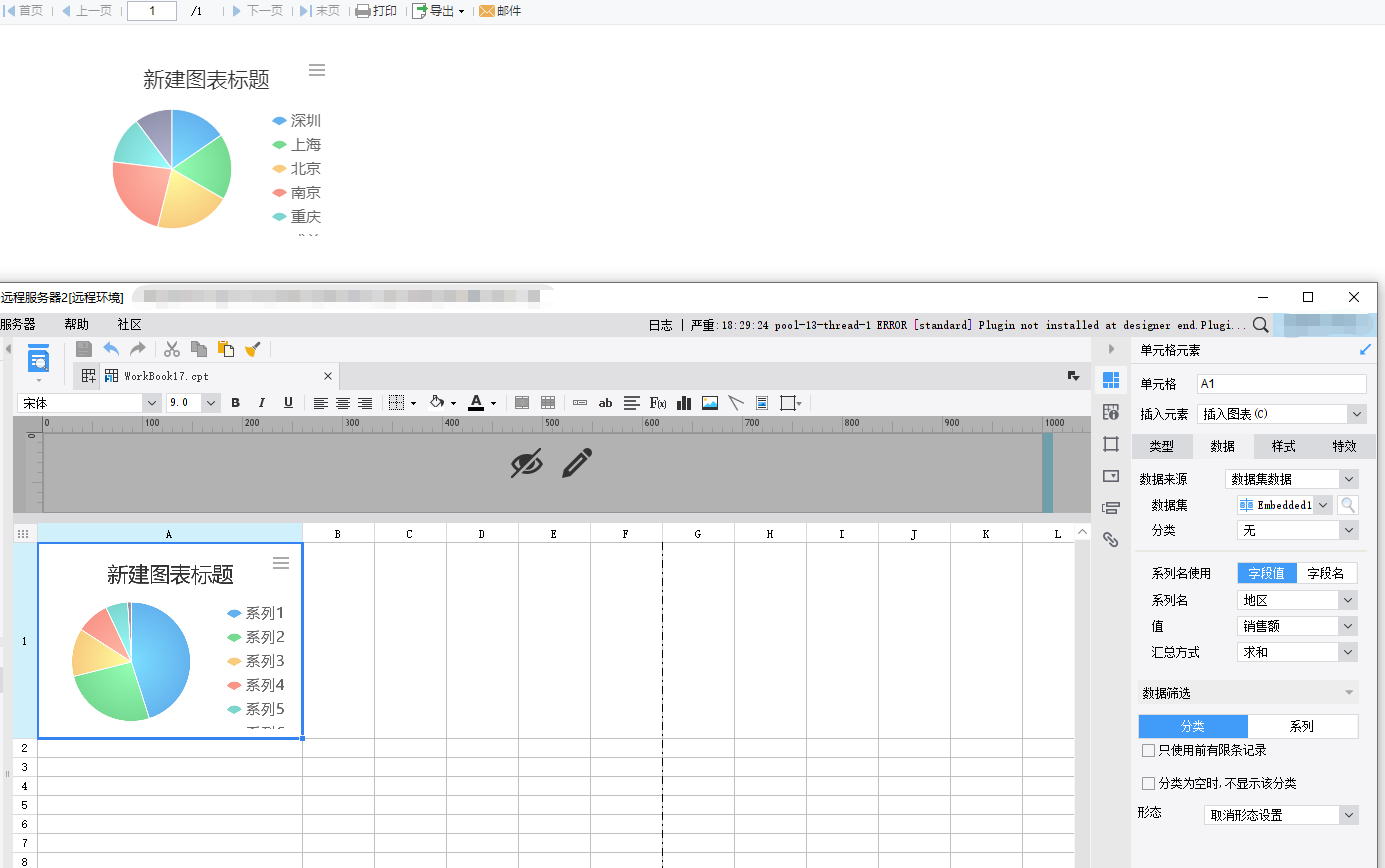
Task: Open the 社区 menu
Action: (129, 325)
